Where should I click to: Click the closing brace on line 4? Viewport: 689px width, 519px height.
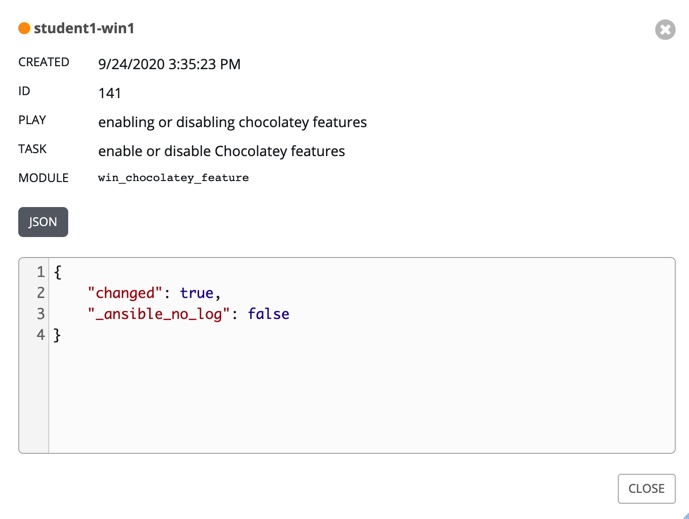(58, 335)
